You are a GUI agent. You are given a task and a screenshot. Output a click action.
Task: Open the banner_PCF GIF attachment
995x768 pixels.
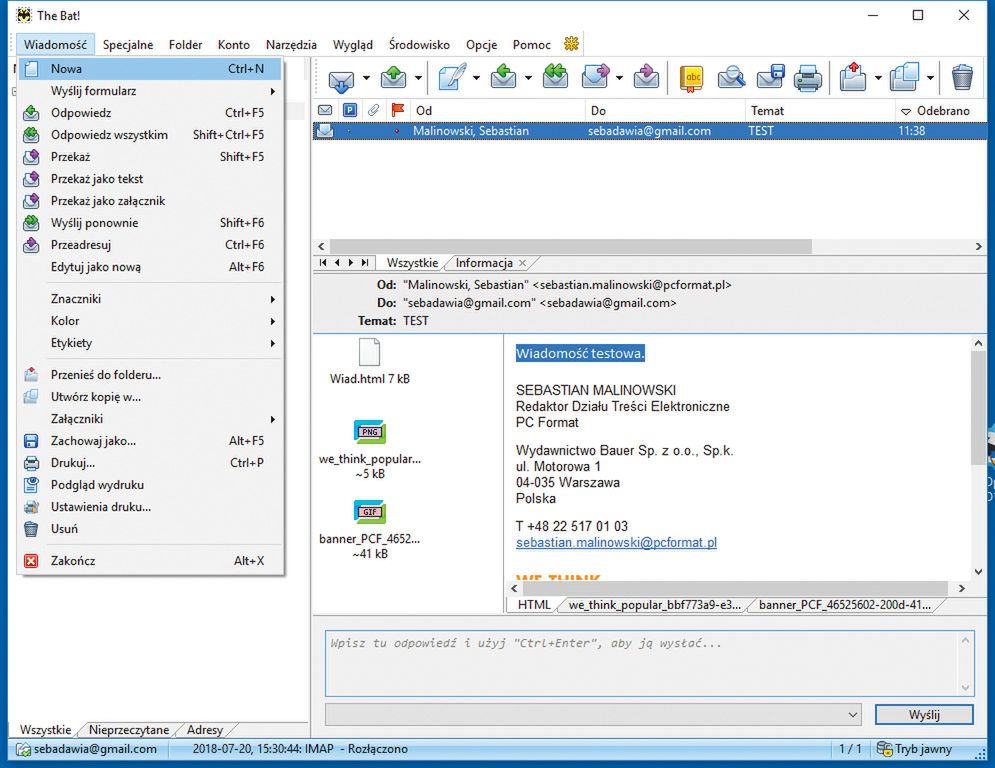369,512
